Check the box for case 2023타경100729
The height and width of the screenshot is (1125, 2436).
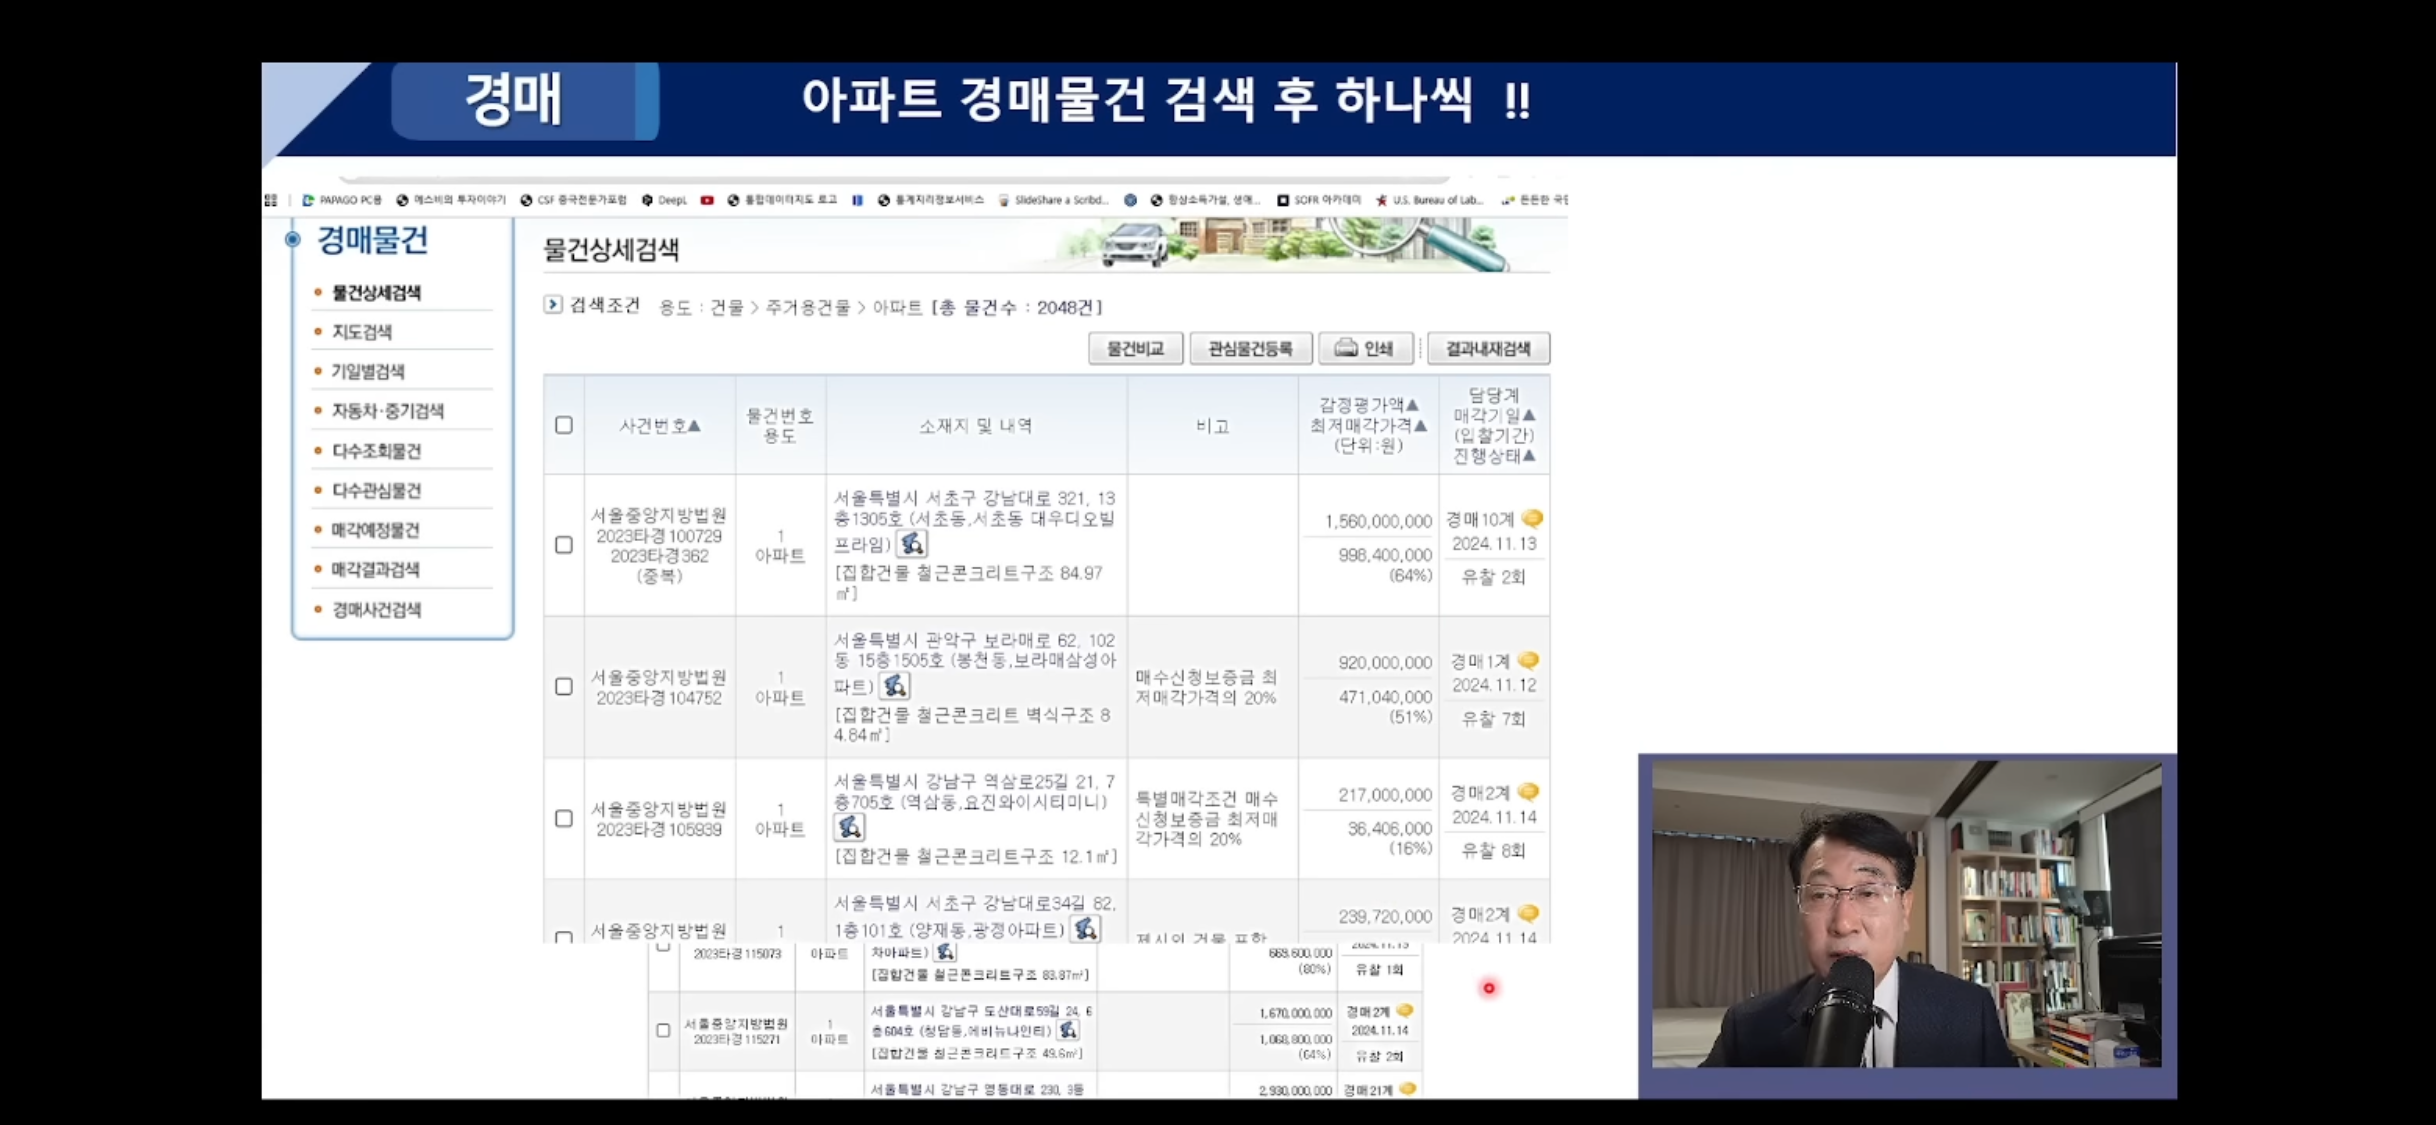(564, 545)
